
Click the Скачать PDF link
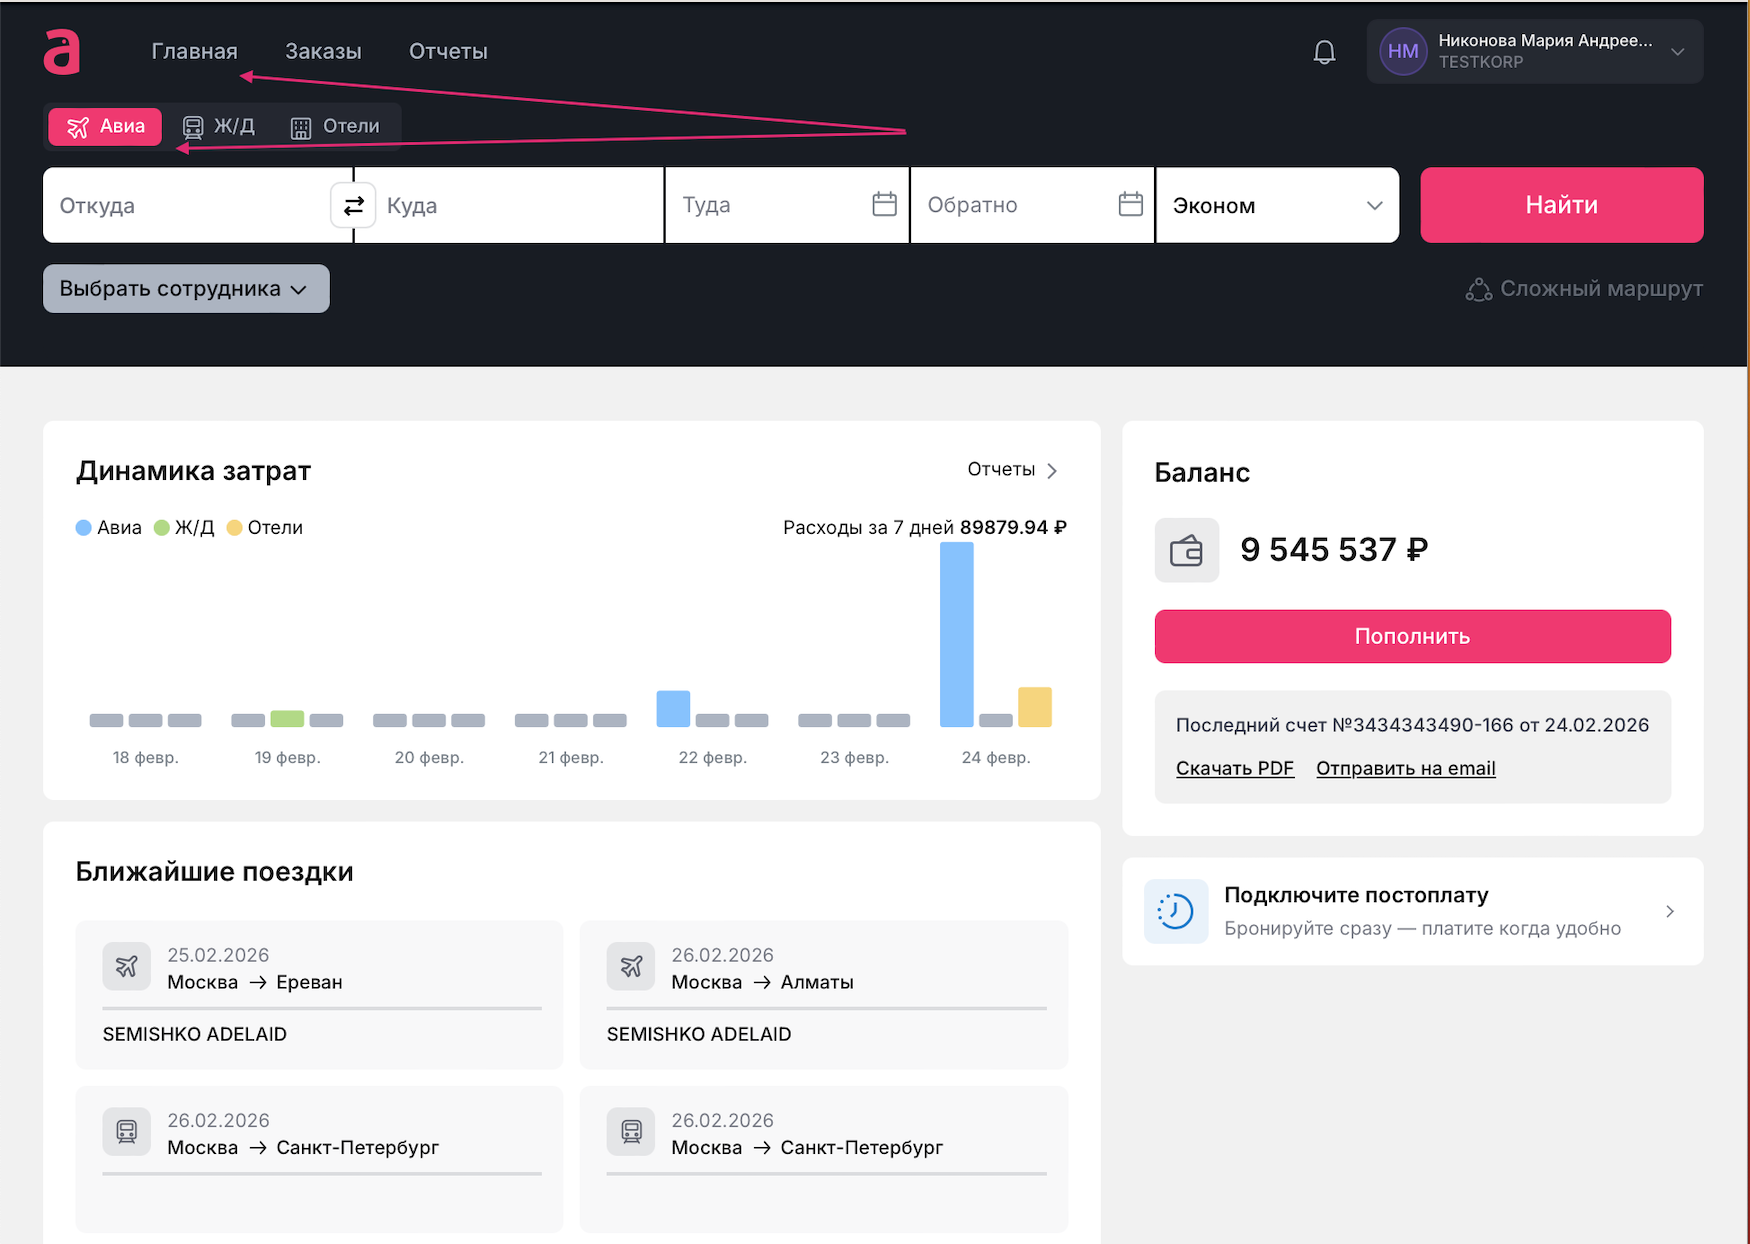[1234, 768]
